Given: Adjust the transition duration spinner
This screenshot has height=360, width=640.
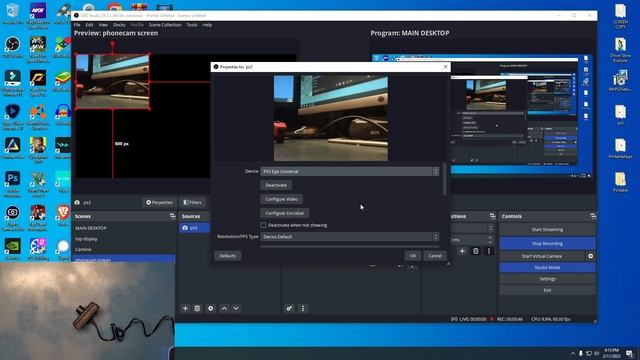Looking at the screenshot, I should click(x=491, y=240).
